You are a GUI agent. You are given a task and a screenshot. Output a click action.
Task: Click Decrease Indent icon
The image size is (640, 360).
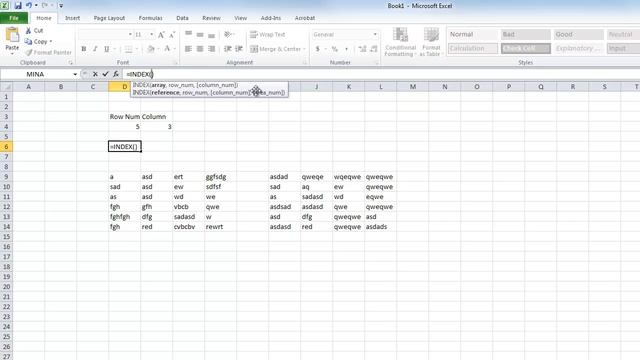228,49
